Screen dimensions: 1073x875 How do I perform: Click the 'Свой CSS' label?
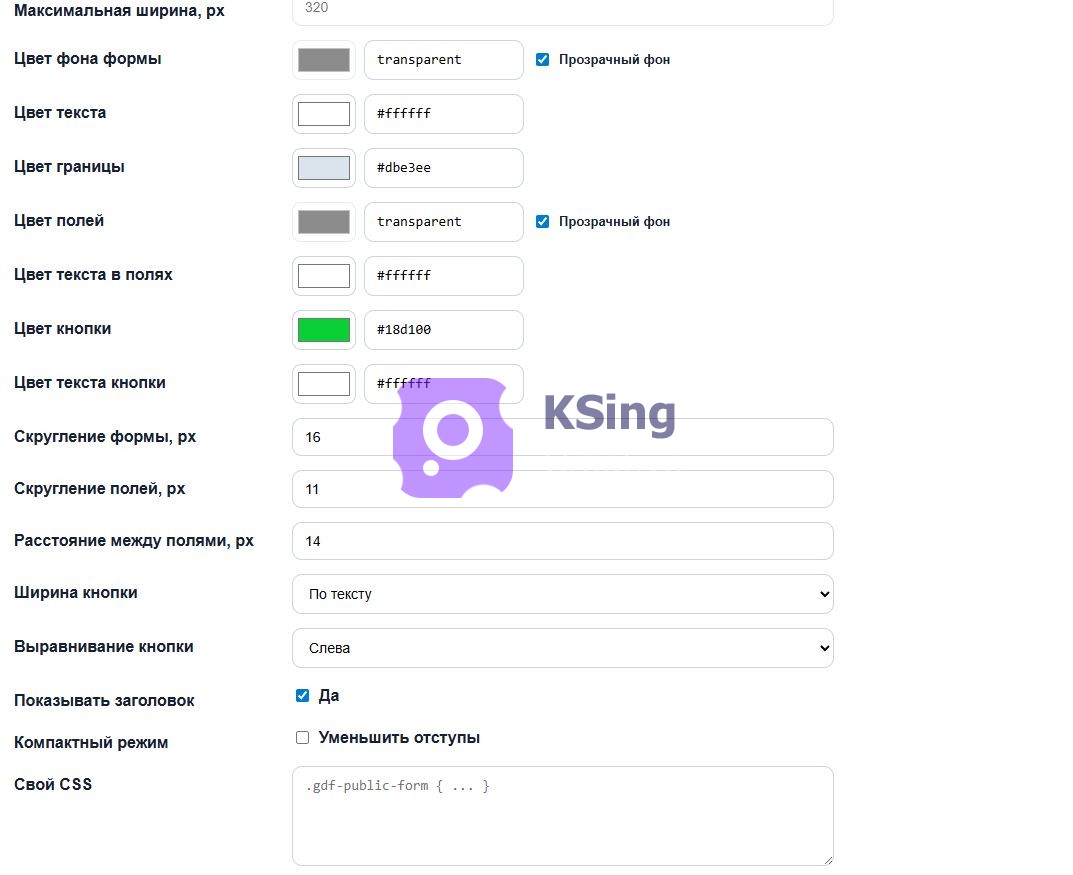pyautogui.click(x=53, y=784)
